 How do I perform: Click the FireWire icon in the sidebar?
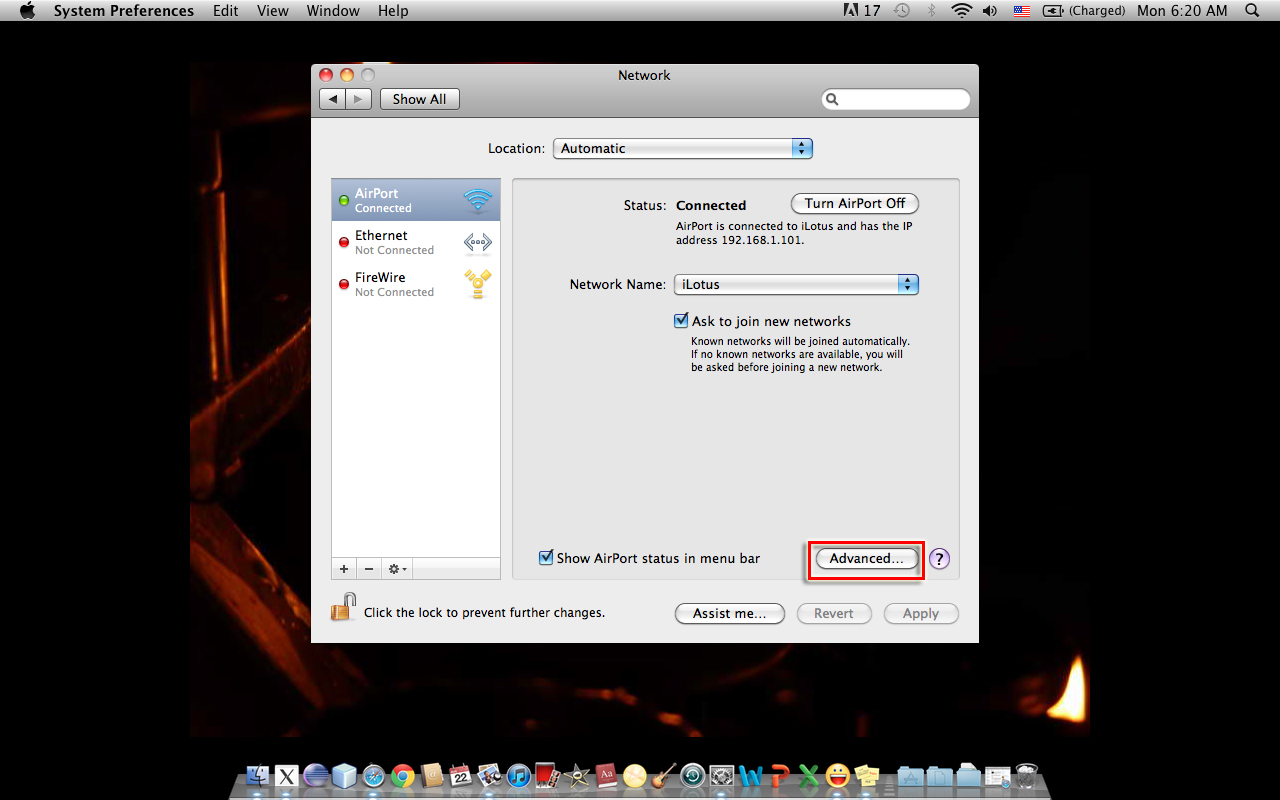click(x=478, y=284)
